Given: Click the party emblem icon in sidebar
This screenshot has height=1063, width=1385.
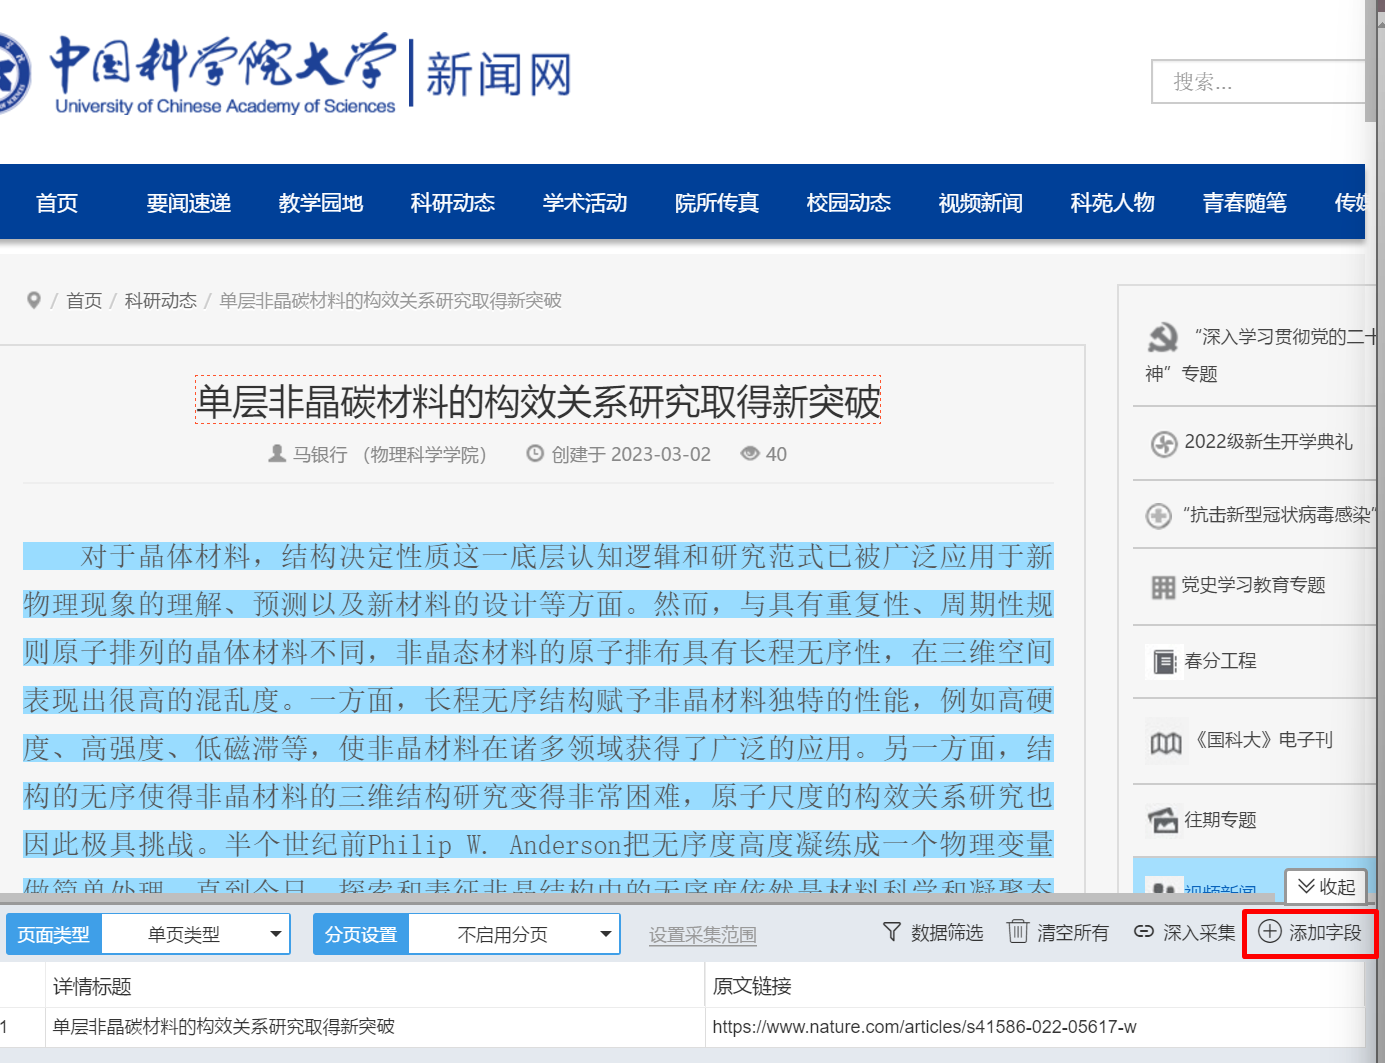Looking at the screenshot, I should click(x=1163, y=337).
